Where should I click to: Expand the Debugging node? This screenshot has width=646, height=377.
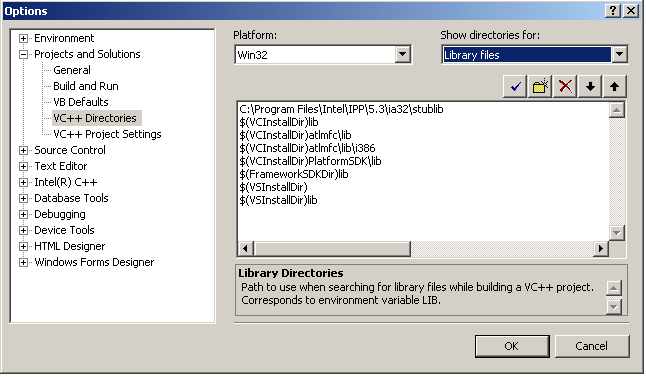pyautogui.click(x=23, y=215)
